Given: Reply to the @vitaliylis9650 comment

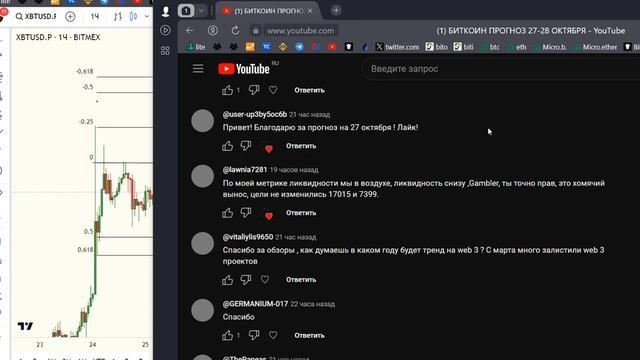Looking at the screenshot, I should 301,280.
